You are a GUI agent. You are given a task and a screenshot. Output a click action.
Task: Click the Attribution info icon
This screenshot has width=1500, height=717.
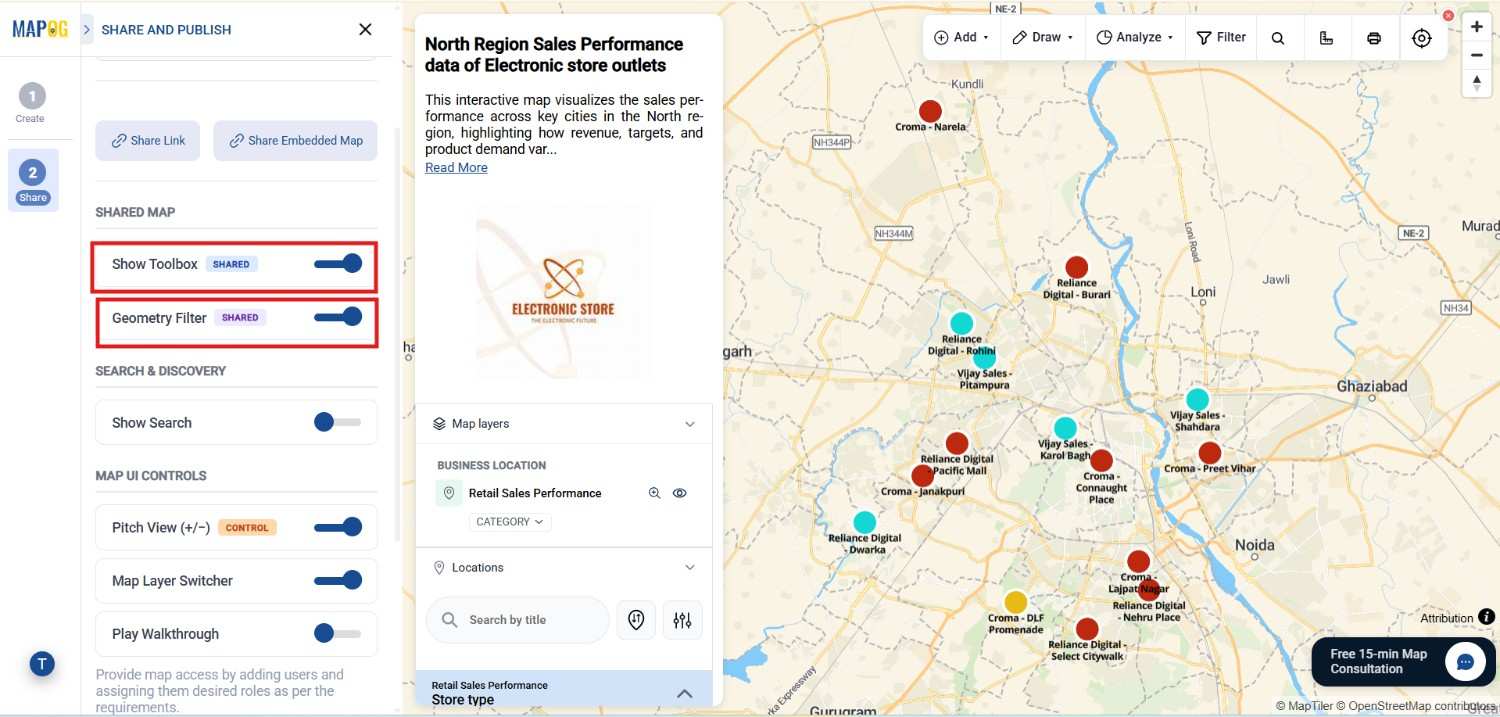(x=1488, y=617)
